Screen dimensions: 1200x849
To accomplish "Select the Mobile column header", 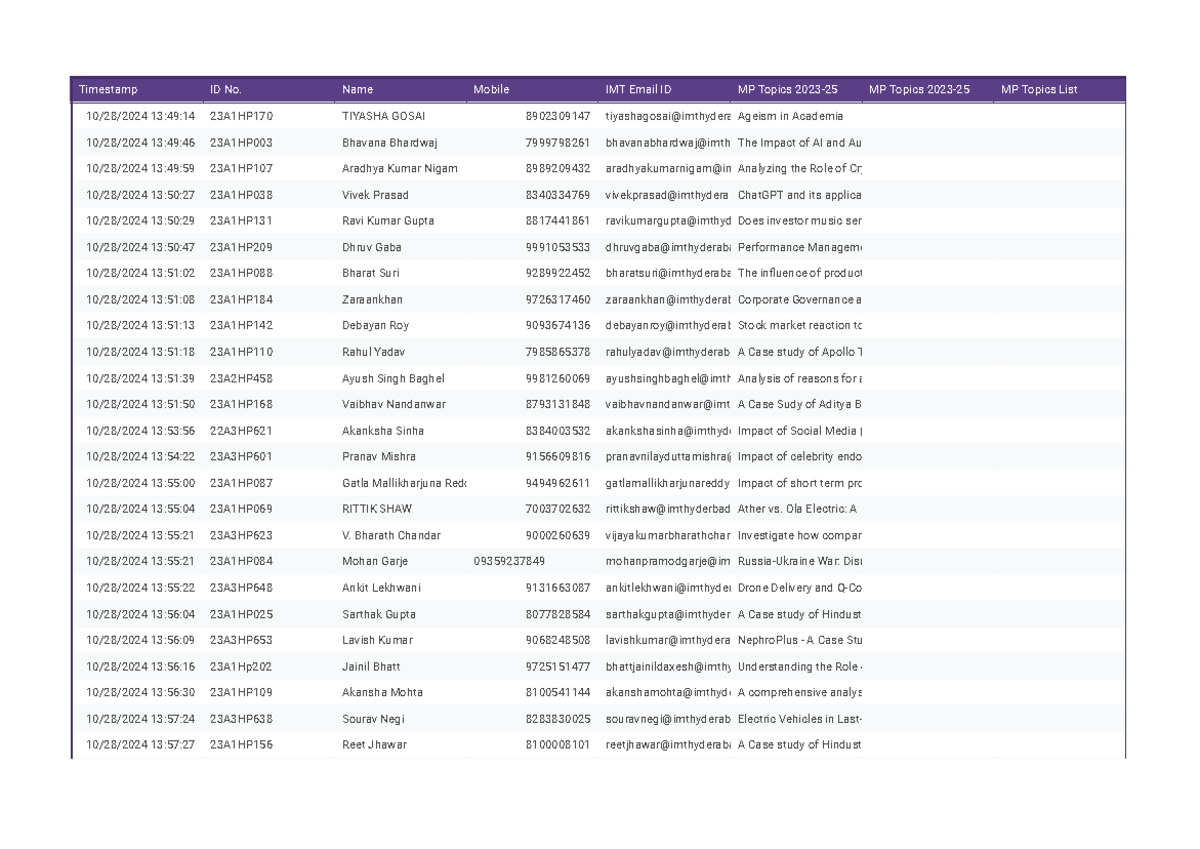I will click(491, 90).
